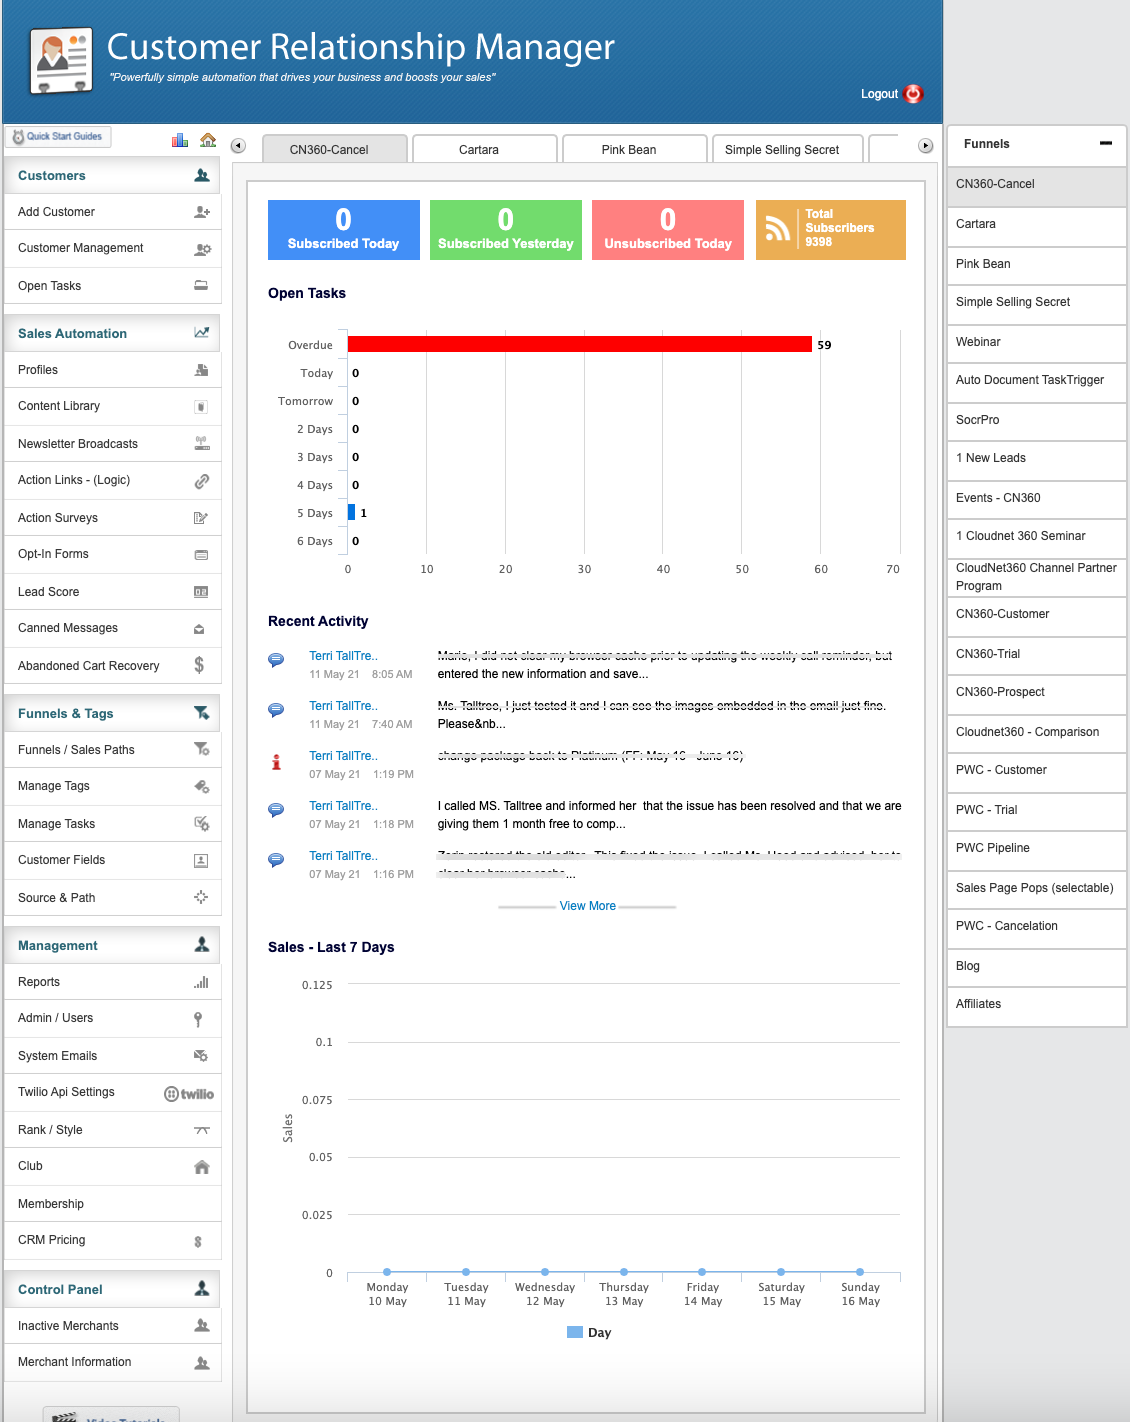Click the Wednesday 12 May data point

point(545,1272)
